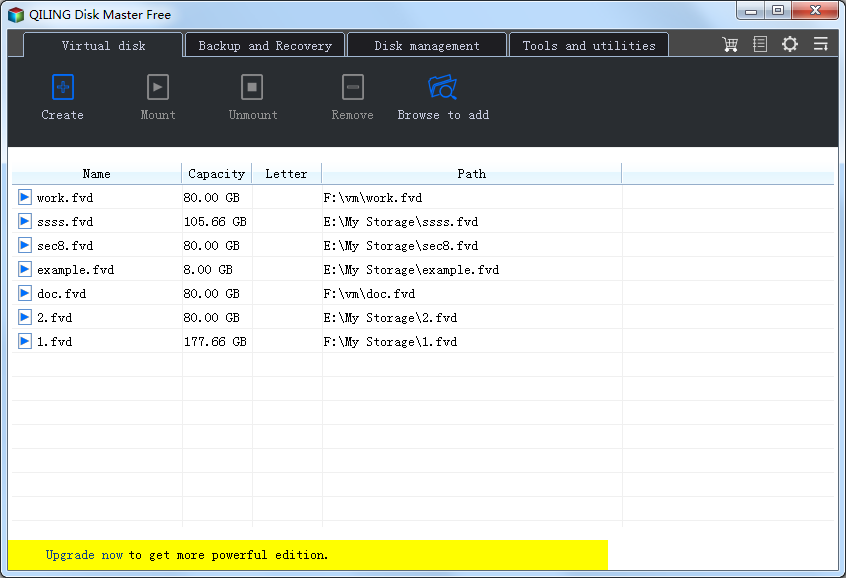Click the play icon beside 1.fvd

24,341
